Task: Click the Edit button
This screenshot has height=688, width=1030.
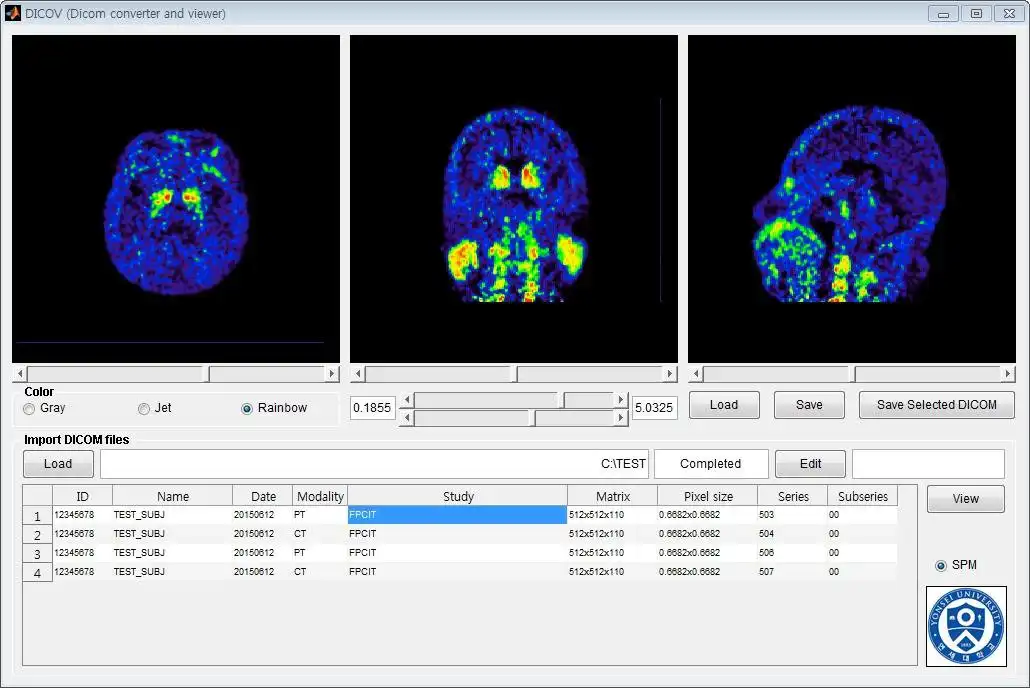Action: tap(810, 464)
